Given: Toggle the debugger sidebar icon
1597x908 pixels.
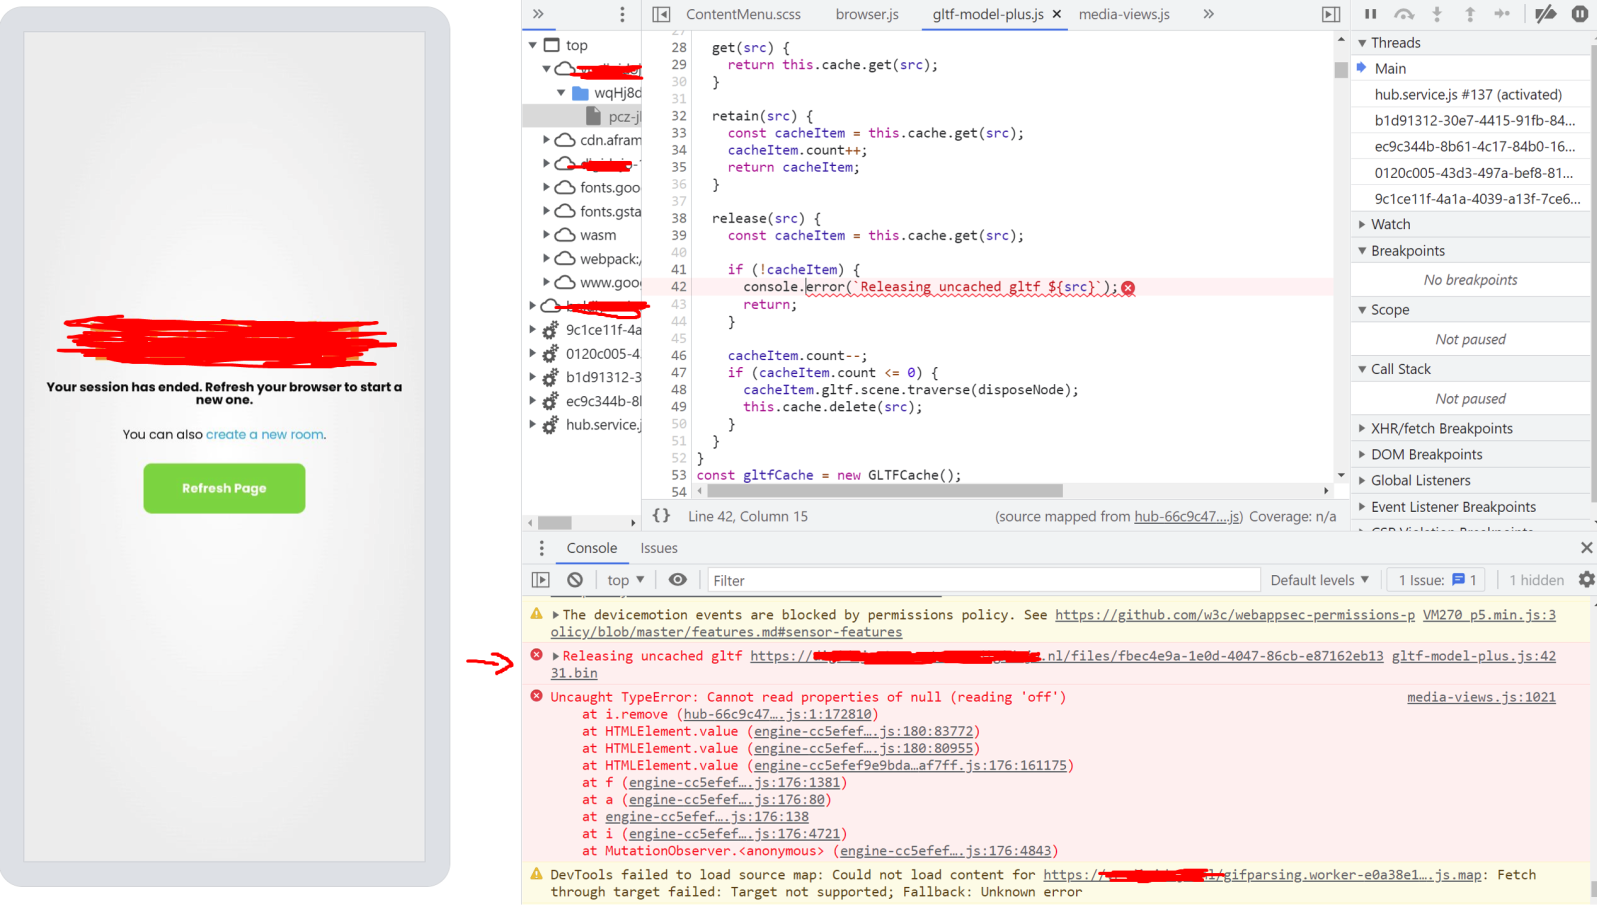Looking at the screenshot, I should pyautogui.click(x=1330, y=14).
